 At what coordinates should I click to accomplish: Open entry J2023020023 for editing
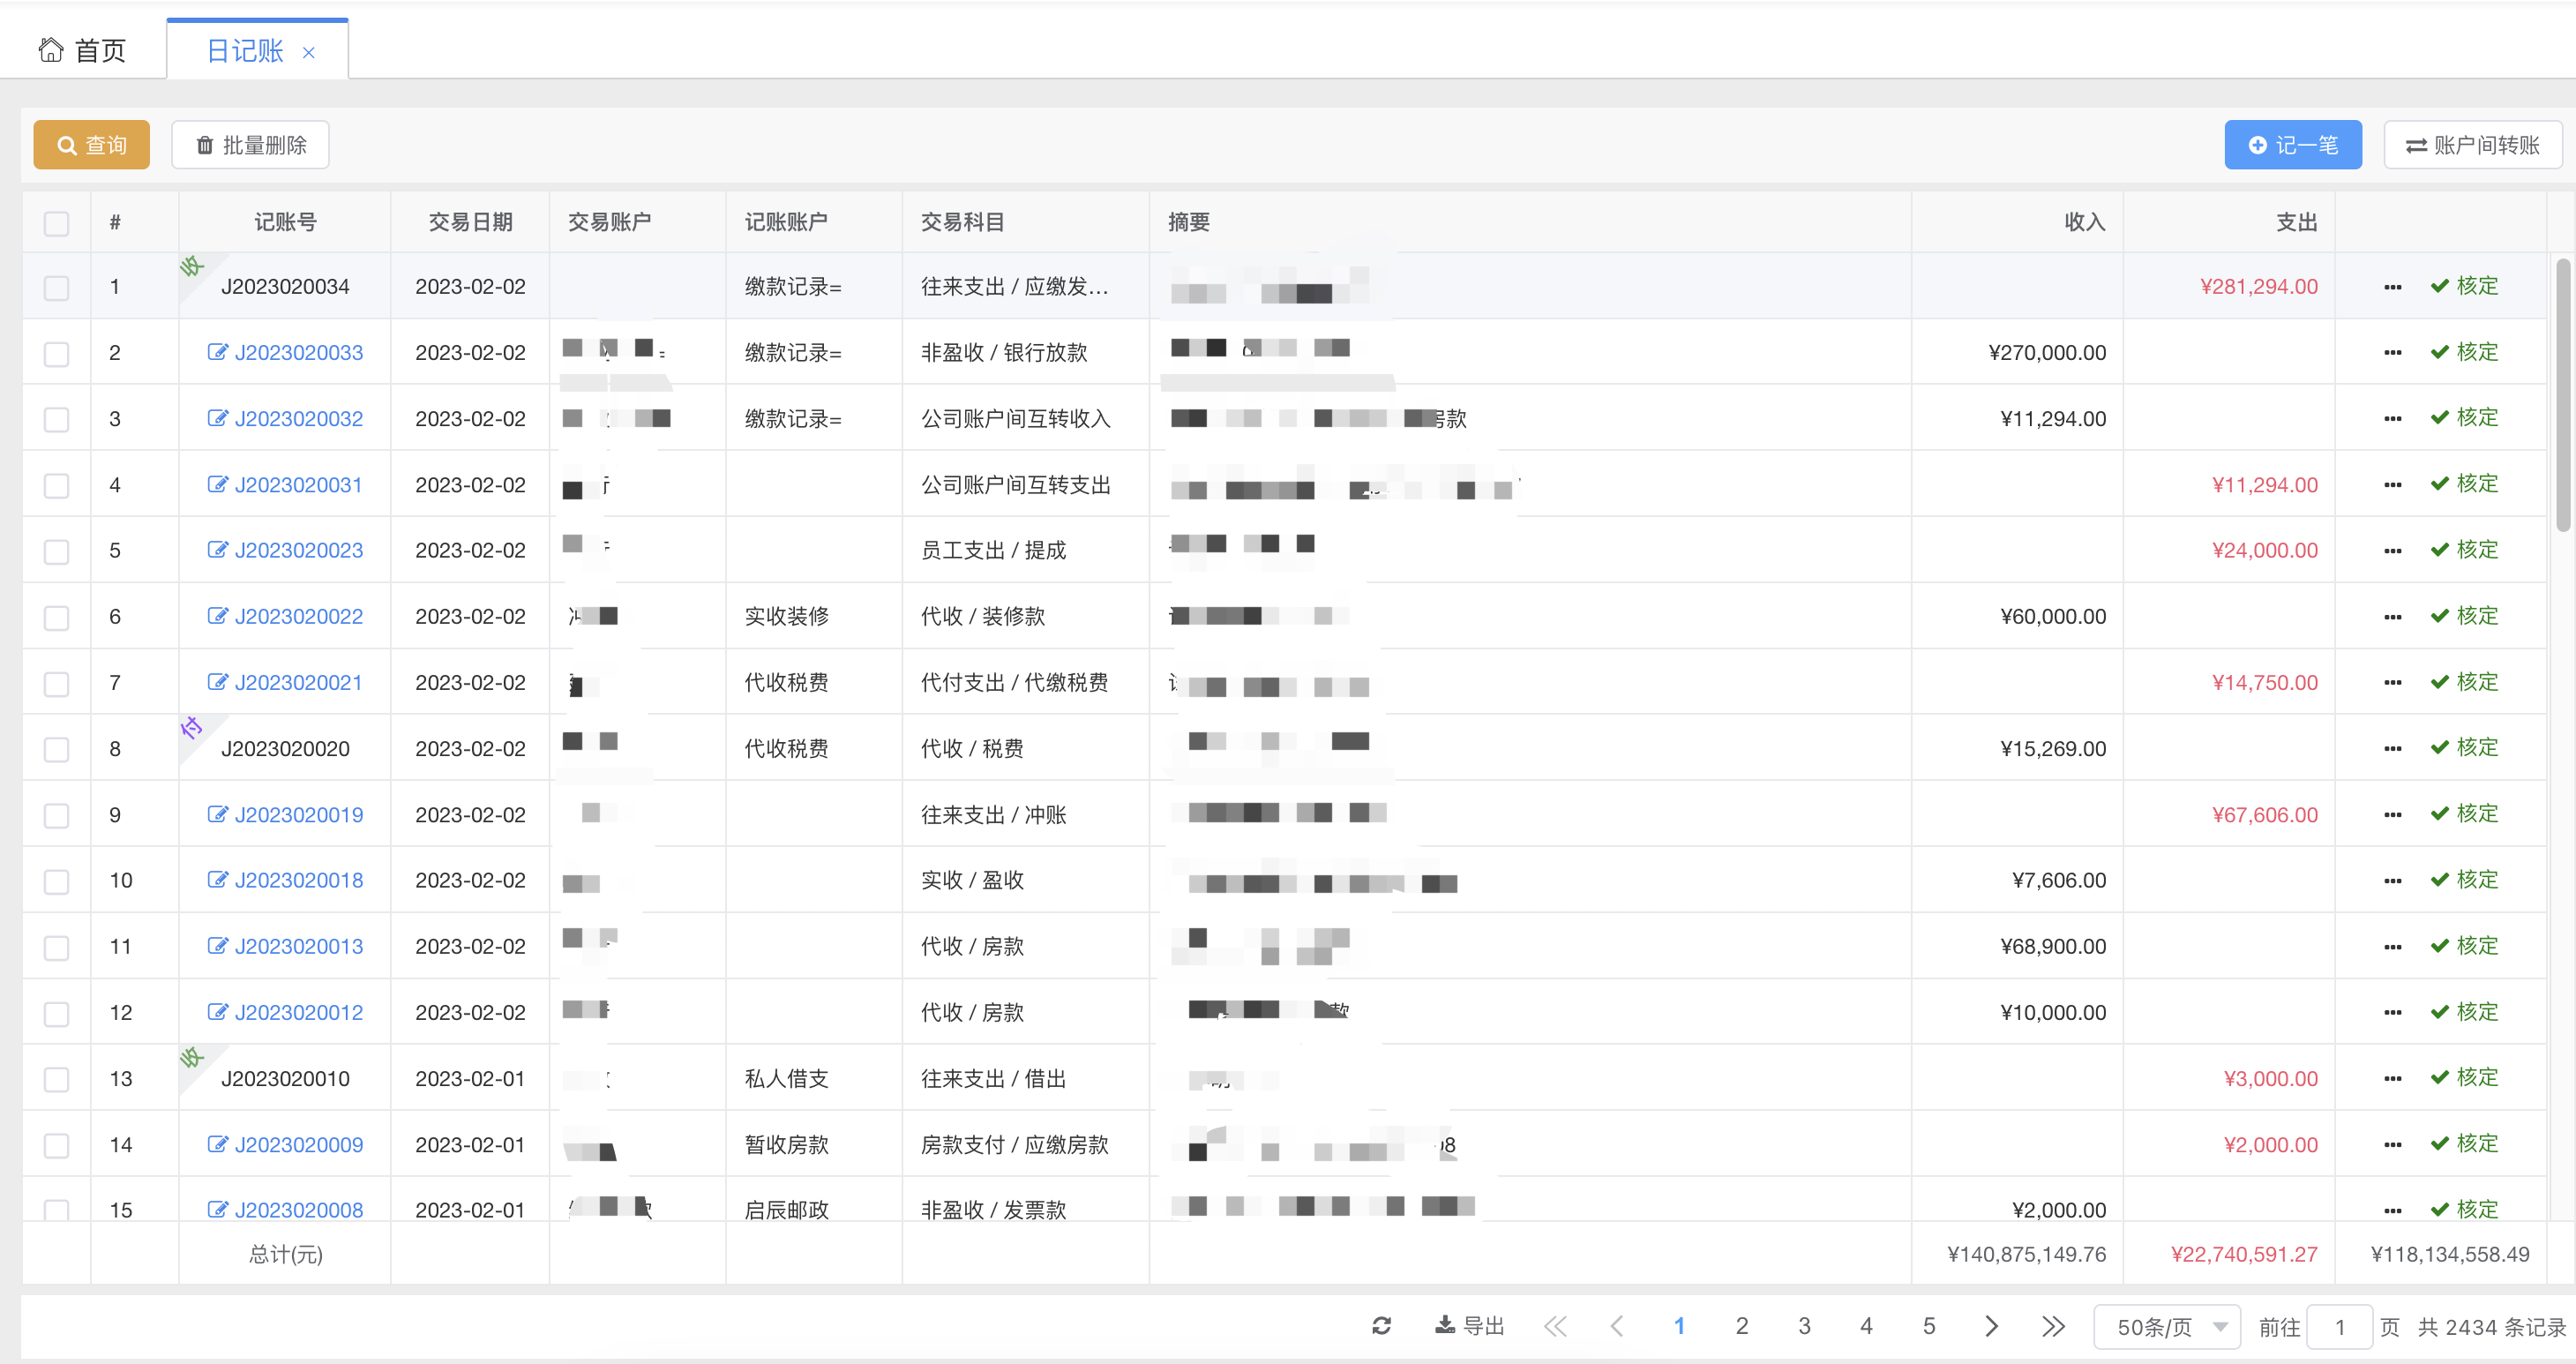point(285,550)
